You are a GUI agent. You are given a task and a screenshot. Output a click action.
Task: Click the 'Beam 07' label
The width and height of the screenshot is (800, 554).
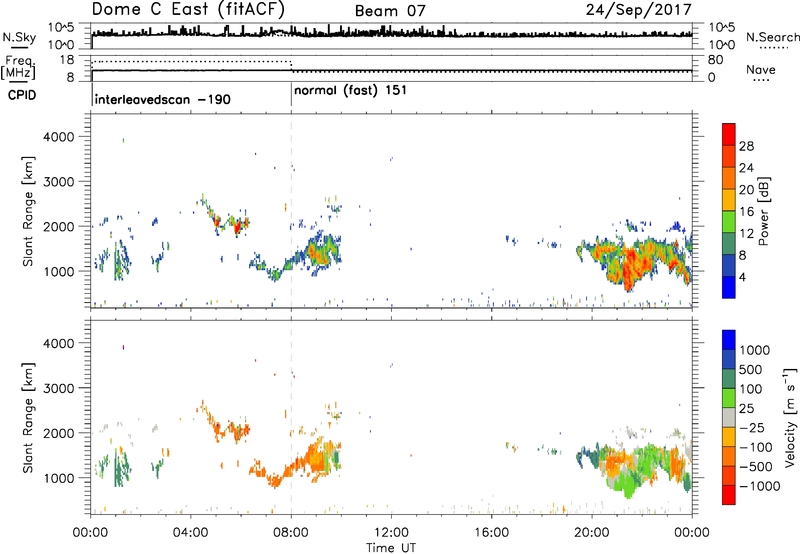(390, 11)
